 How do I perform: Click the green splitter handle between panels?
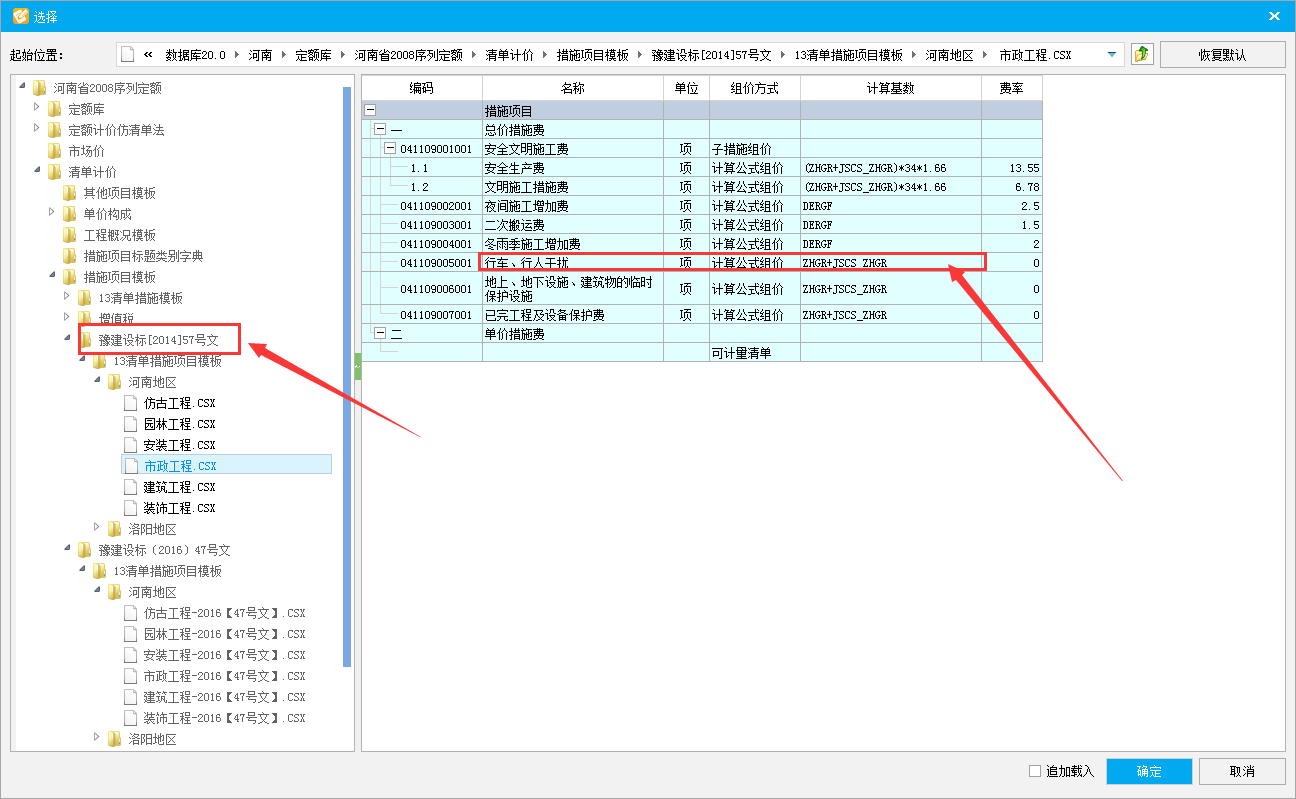(x=358, y=366)
